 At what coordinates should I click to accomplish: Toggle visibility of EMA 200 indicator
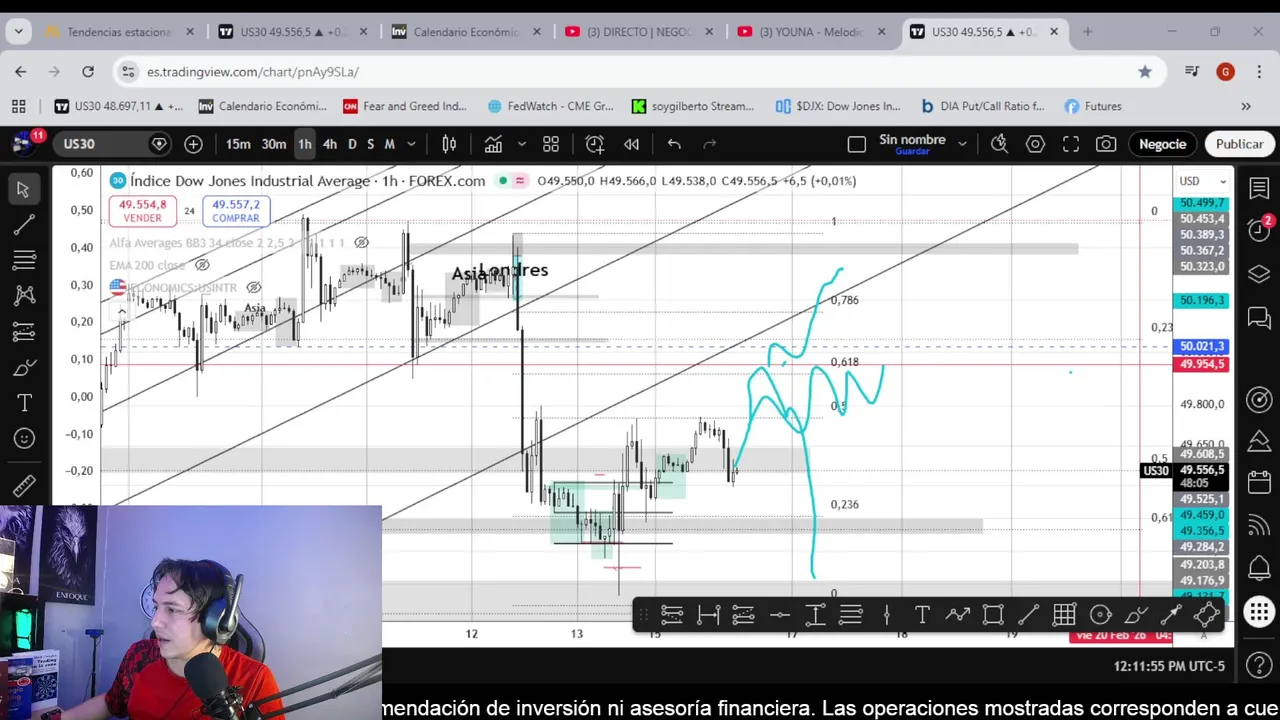point(202,265)
